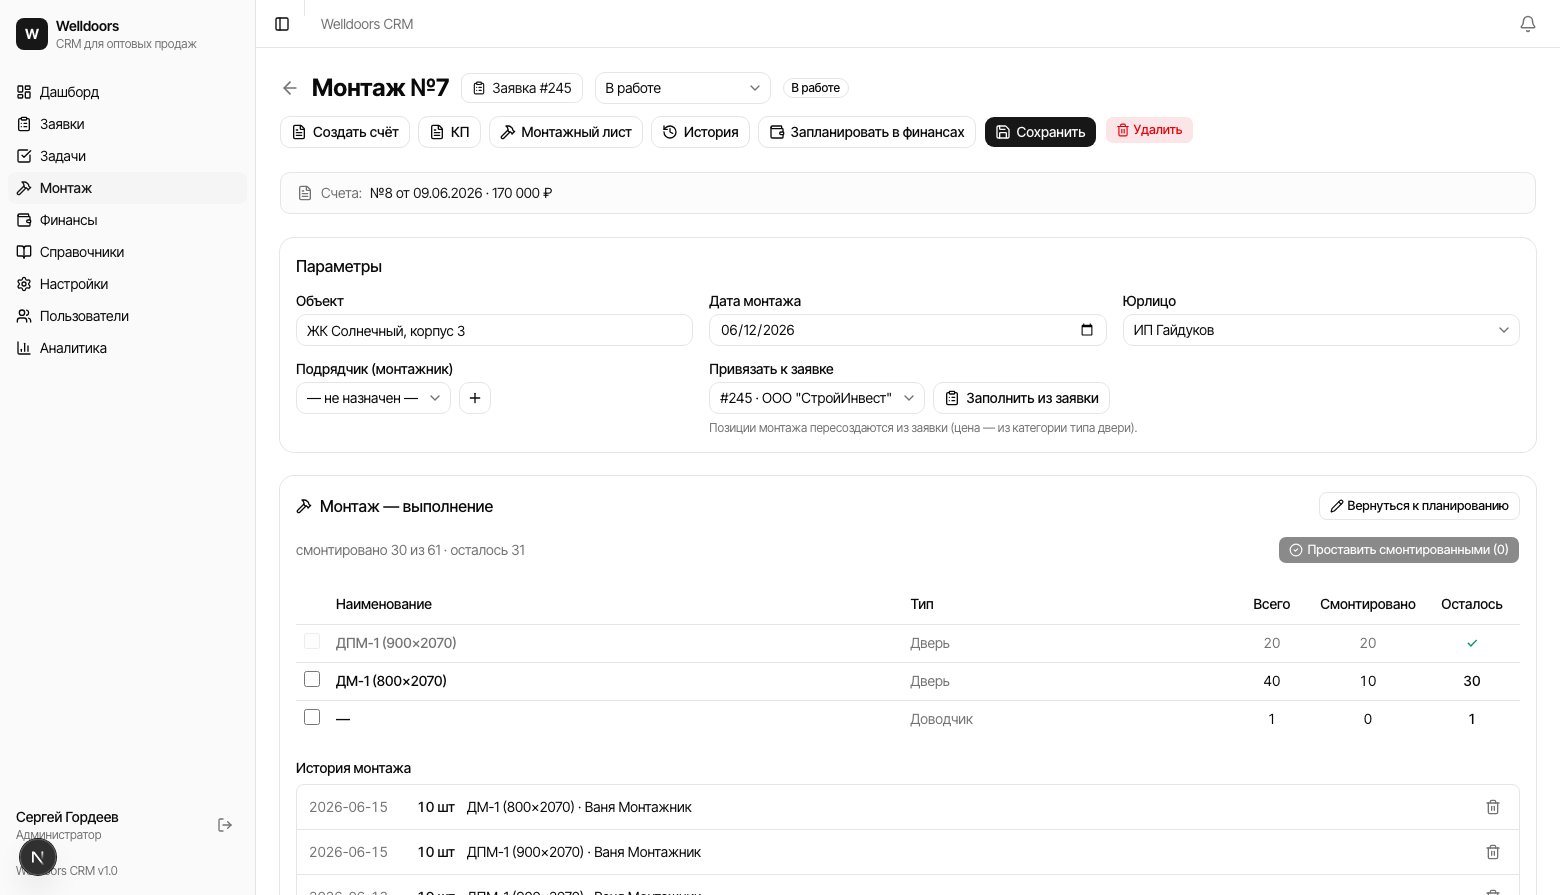Open the calendar picker for Дата монтажа
Viewport: 1560px width, 895px height.
1087,330
